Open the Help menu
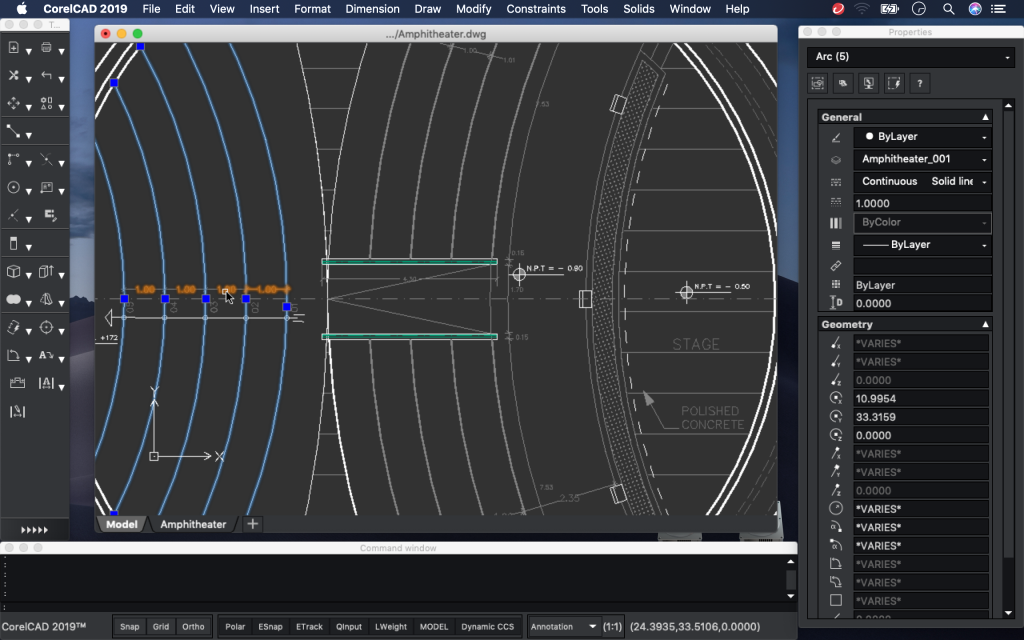 737,9
